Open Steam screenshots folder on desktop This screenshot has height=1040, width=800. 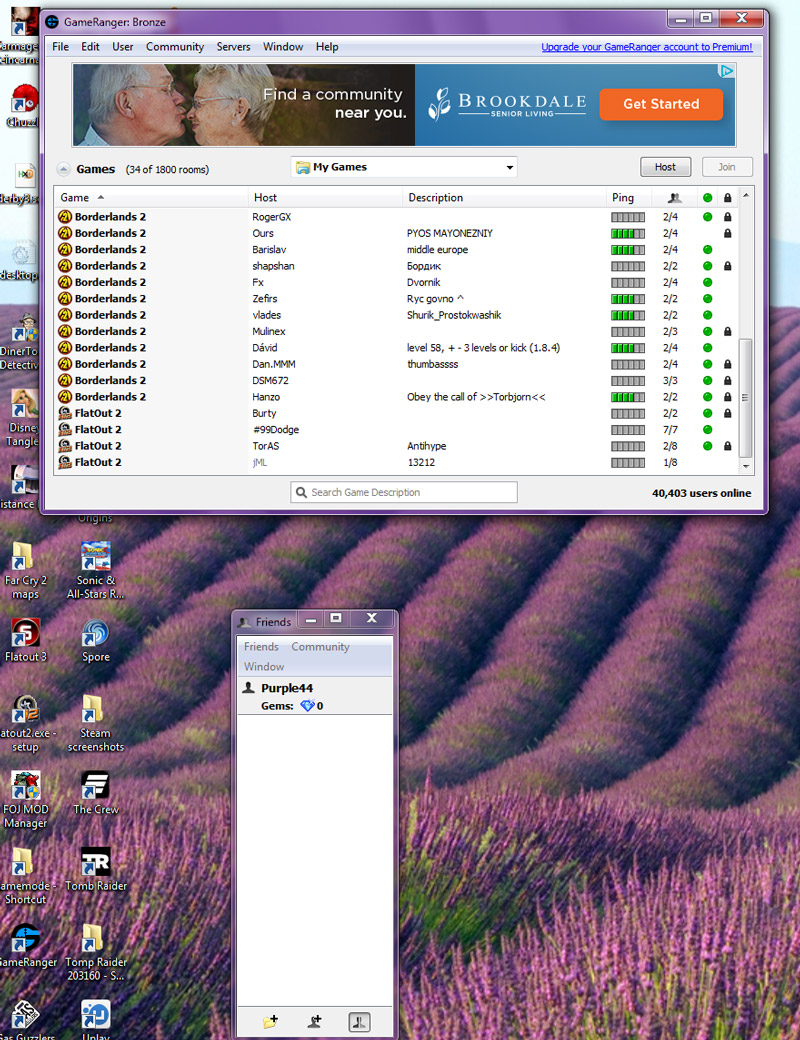[96, 723]
